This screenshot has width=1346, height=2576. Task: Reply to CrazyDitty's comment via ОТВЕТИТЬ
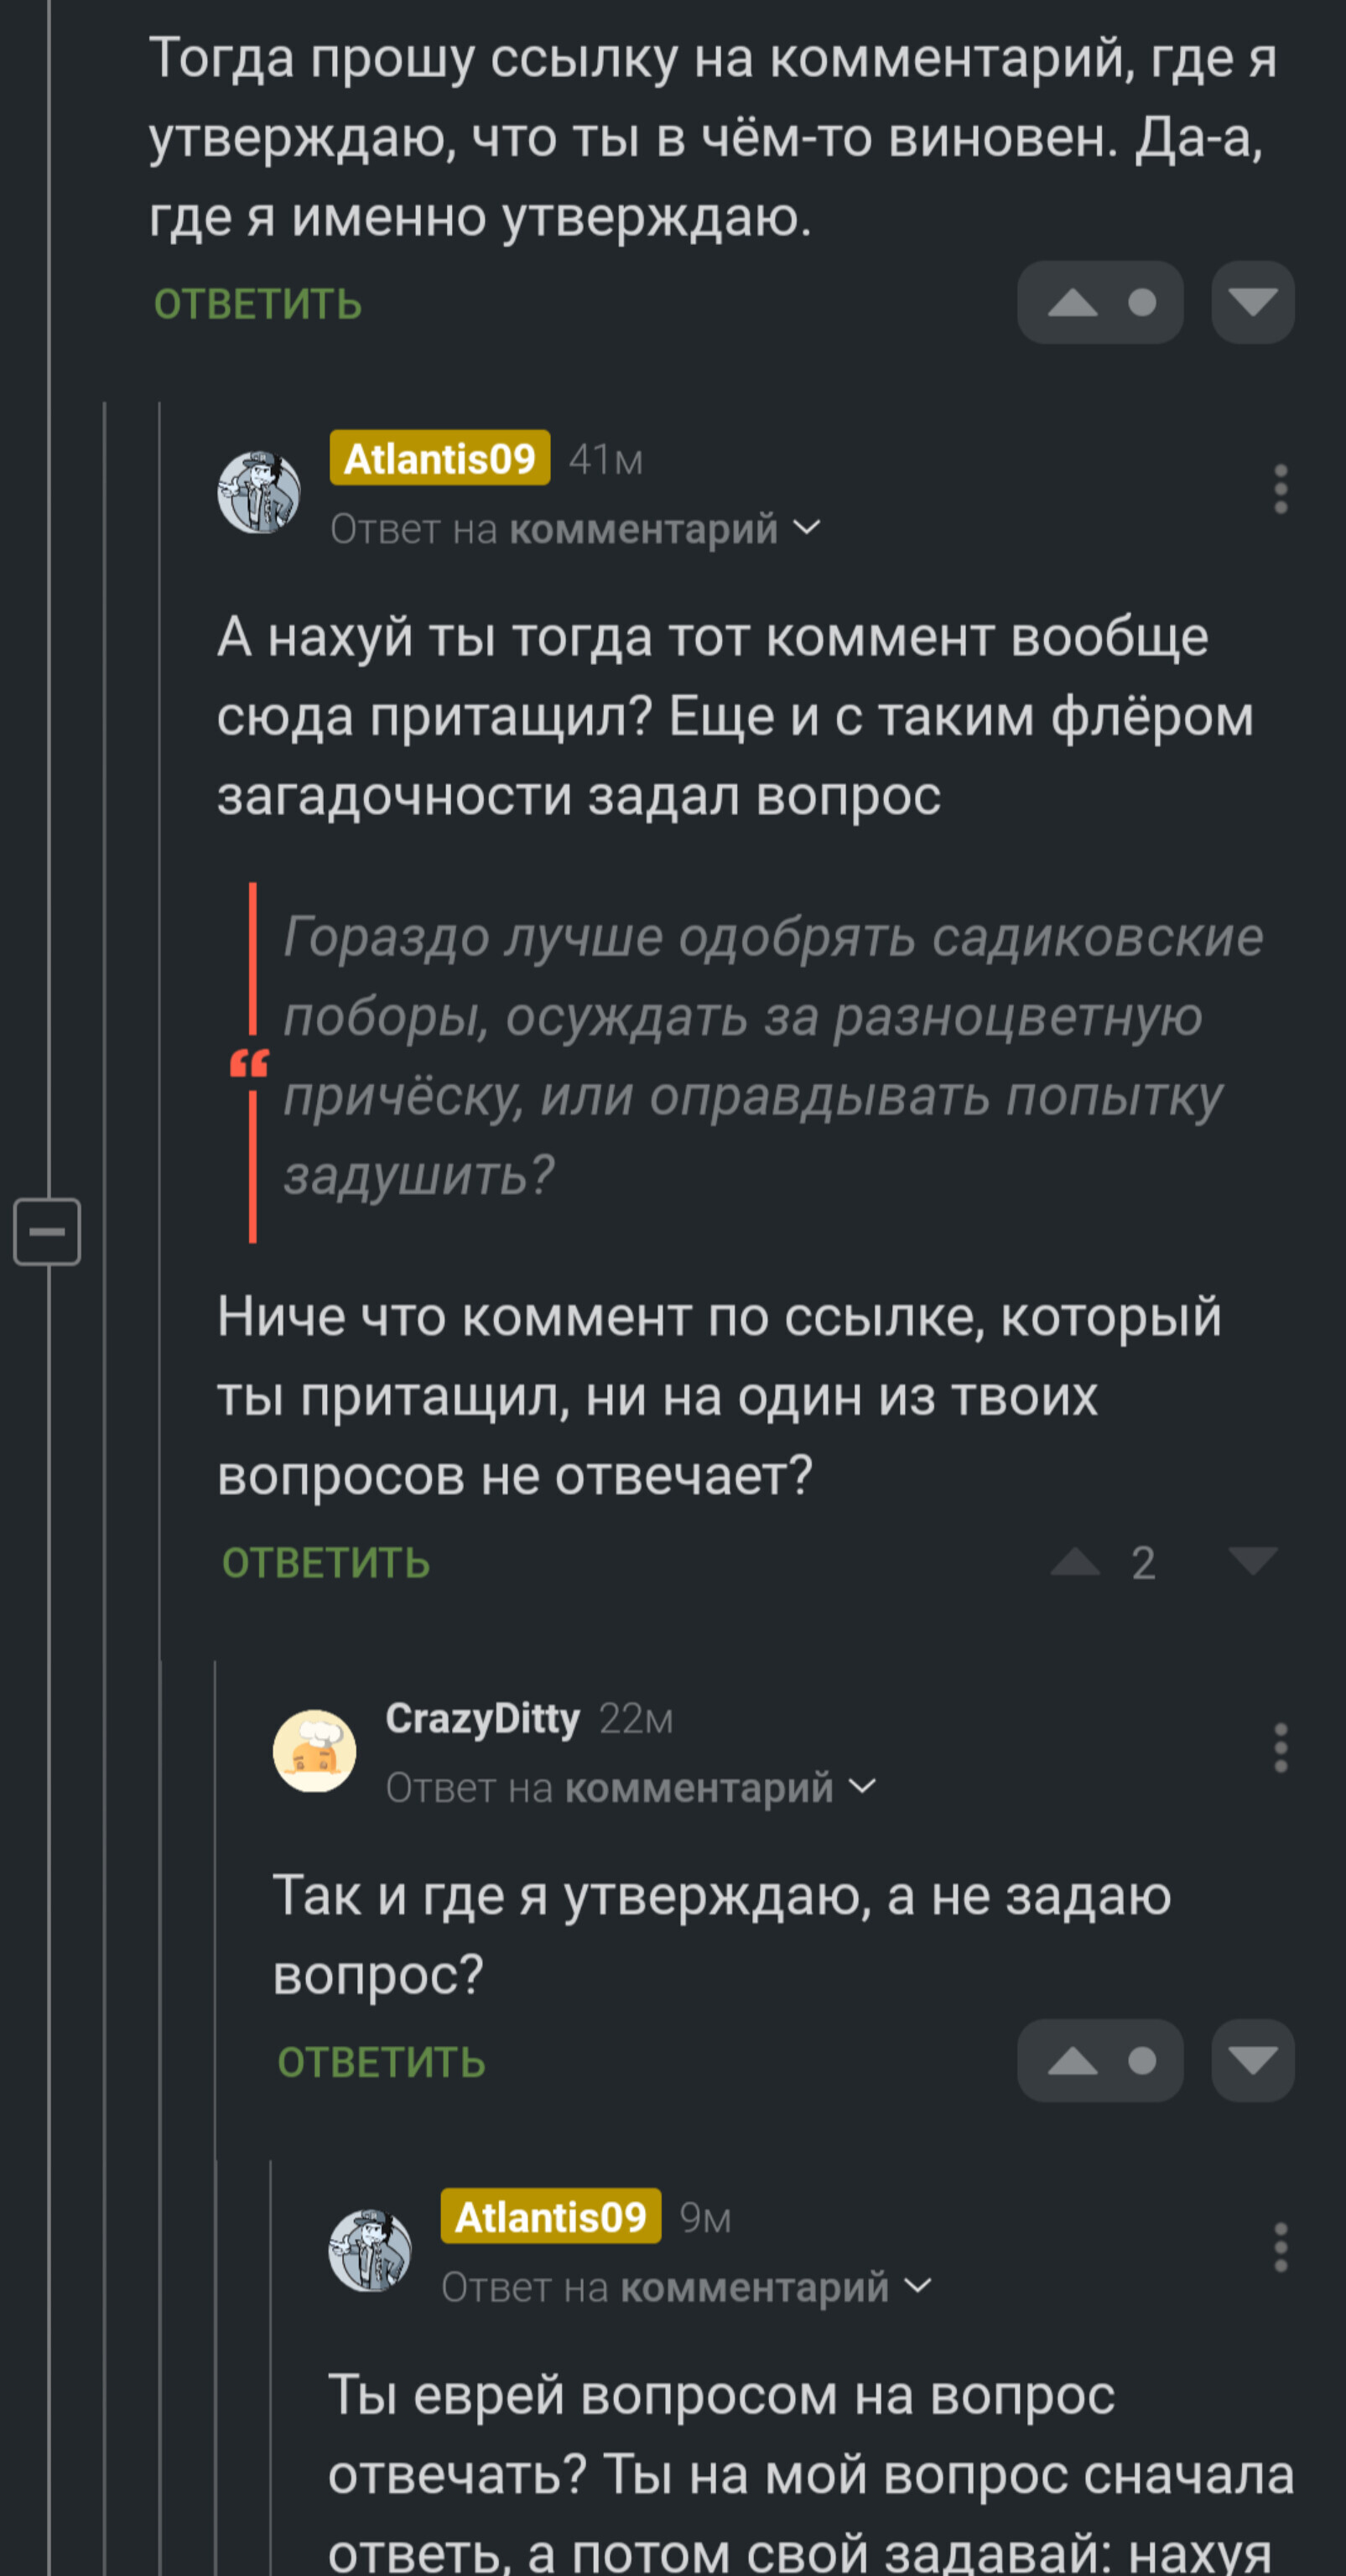(x=382, y=2062)
